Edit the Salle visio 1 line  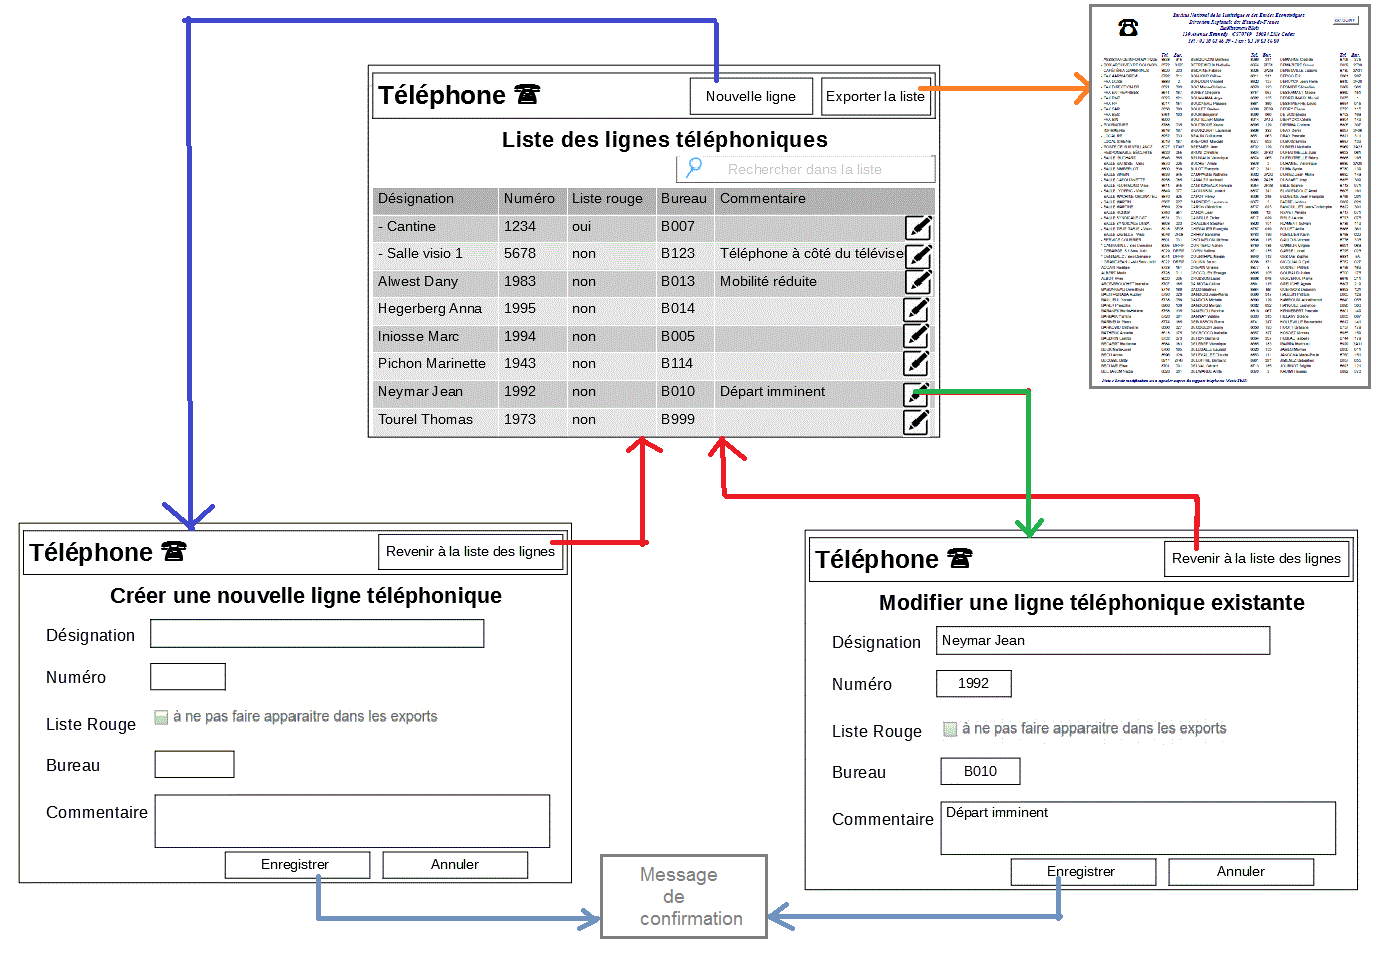pos(918,254)
